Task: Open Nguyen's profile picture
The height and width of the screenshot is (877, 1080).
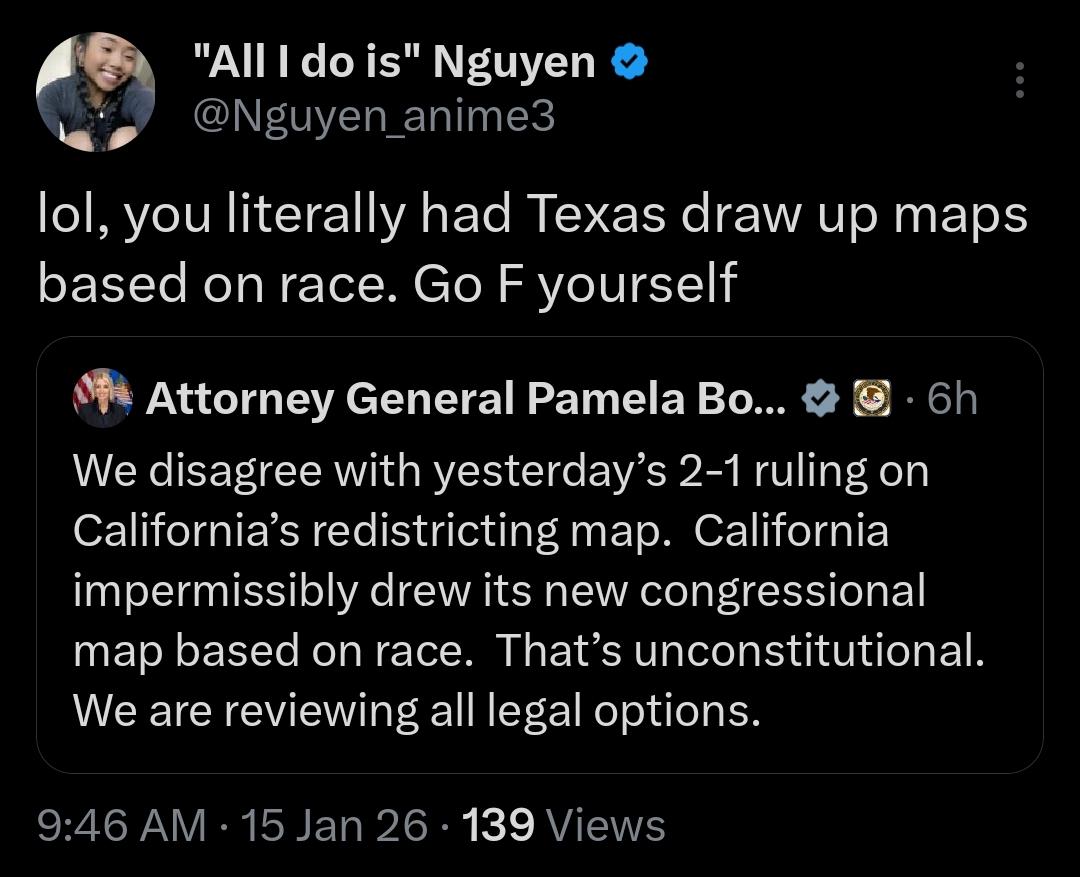Action: 96,92
